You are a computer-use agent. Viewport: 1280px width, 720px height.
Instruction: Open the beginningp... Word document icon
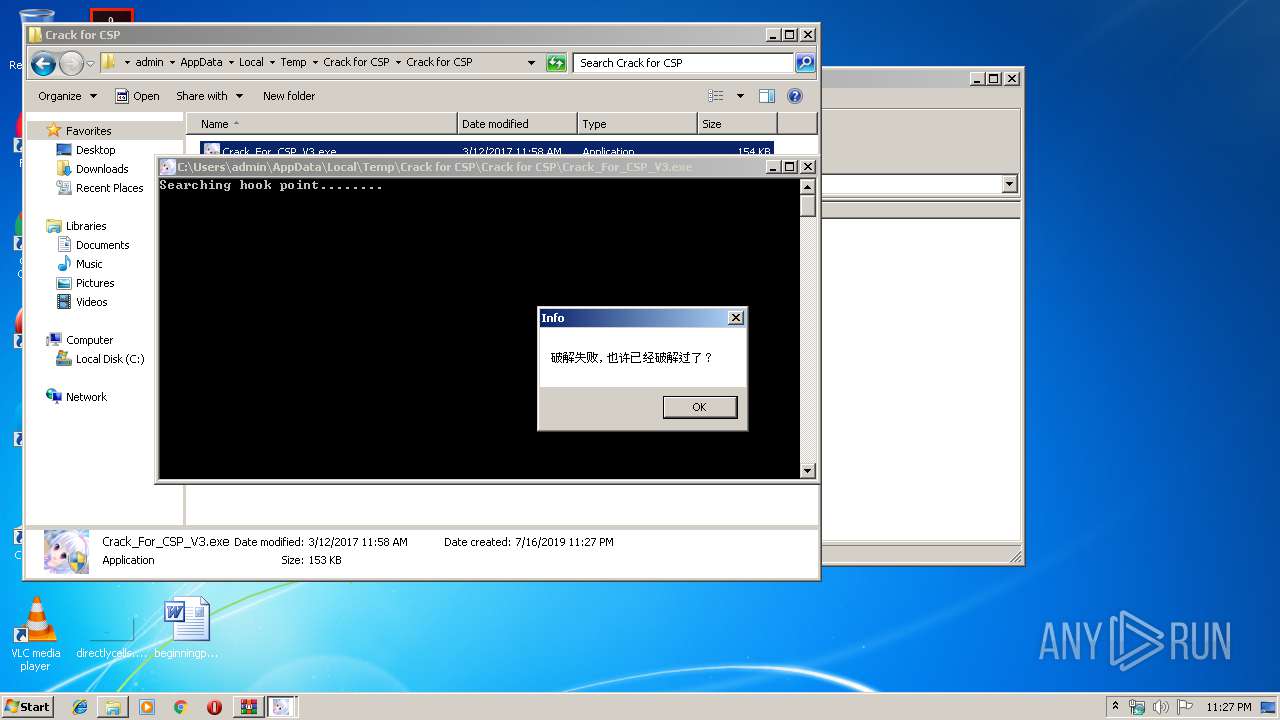[x=187, y=628]
